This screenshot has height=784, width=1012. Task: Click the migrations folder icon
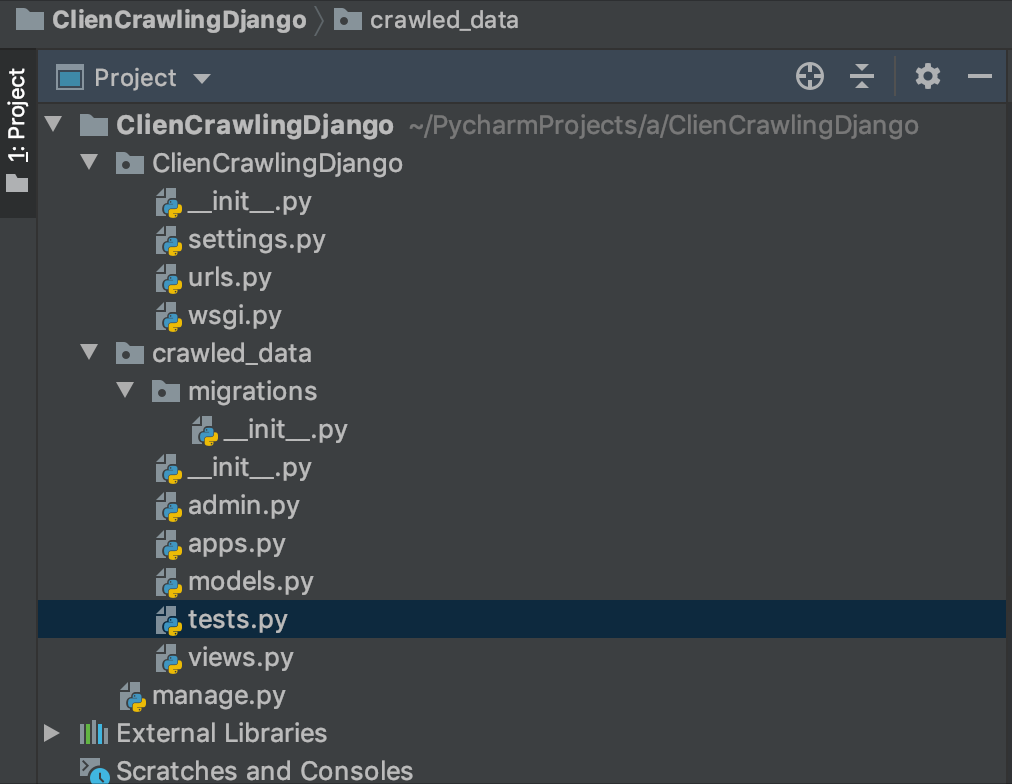[x=166, y=391]
